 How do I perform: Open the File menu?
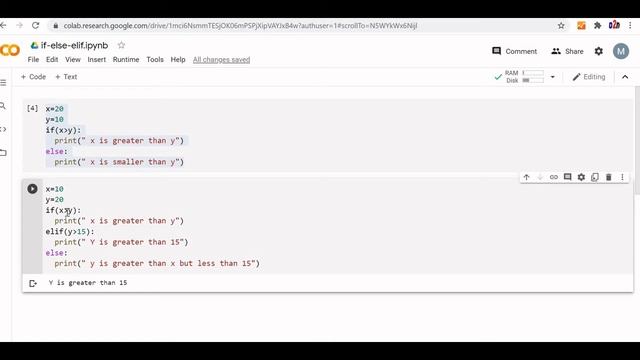(x=33, y=60)
